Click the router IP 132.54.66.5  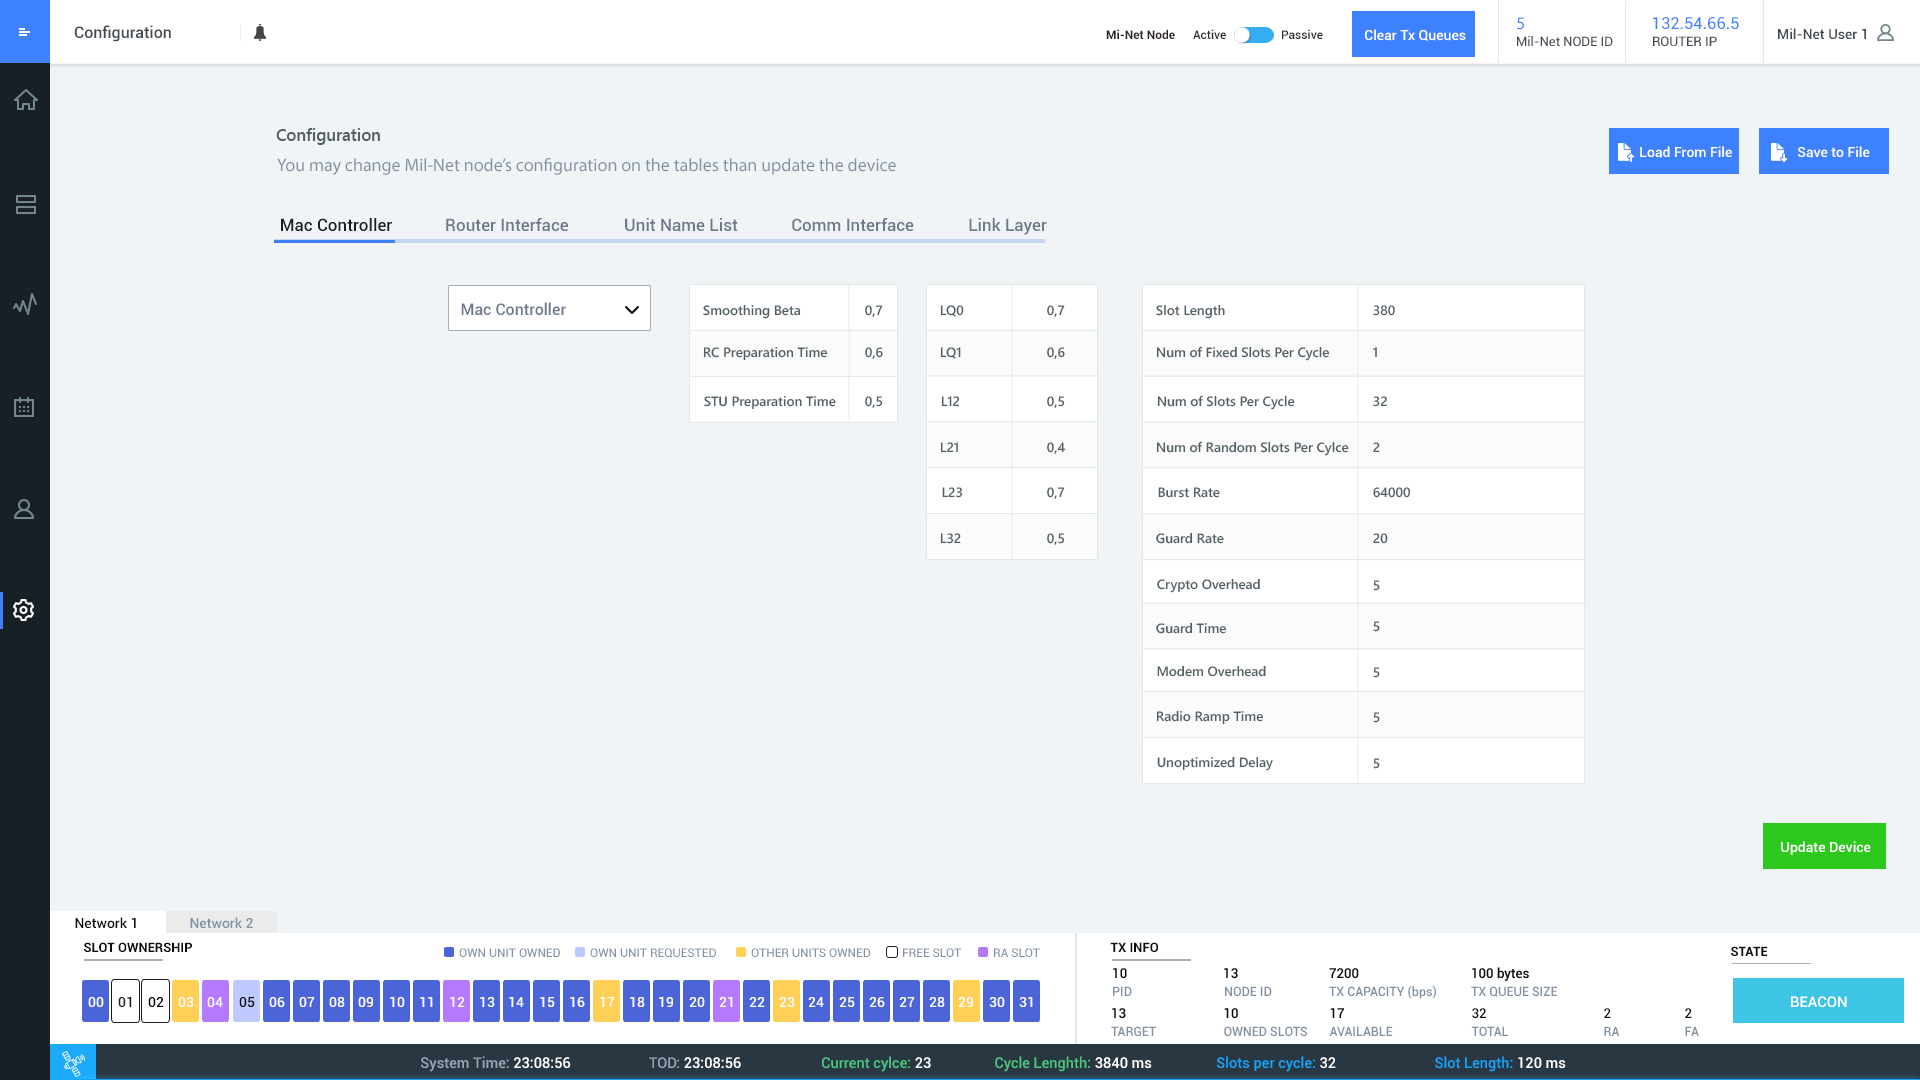[x=1695, y=23]
